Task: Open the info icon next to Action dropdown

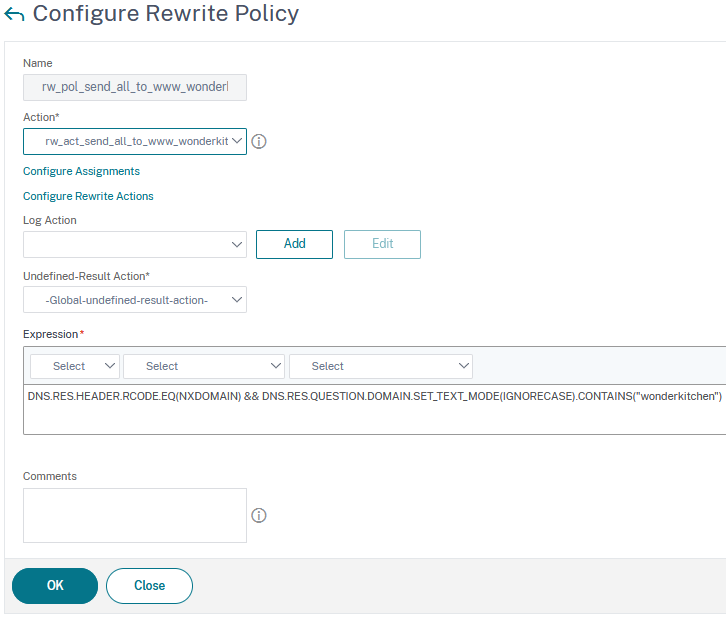Action: [x=259, y=141]
